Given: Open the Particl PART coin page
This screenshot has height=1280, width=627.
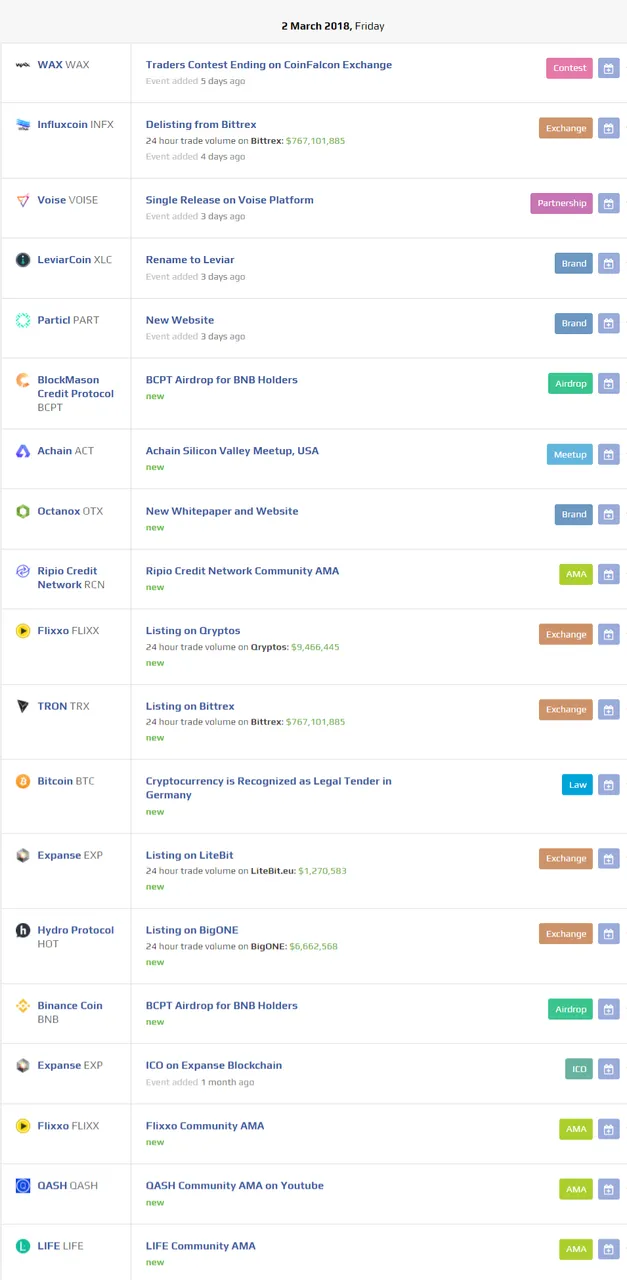Looking at the screenshot, I should 68,320.
